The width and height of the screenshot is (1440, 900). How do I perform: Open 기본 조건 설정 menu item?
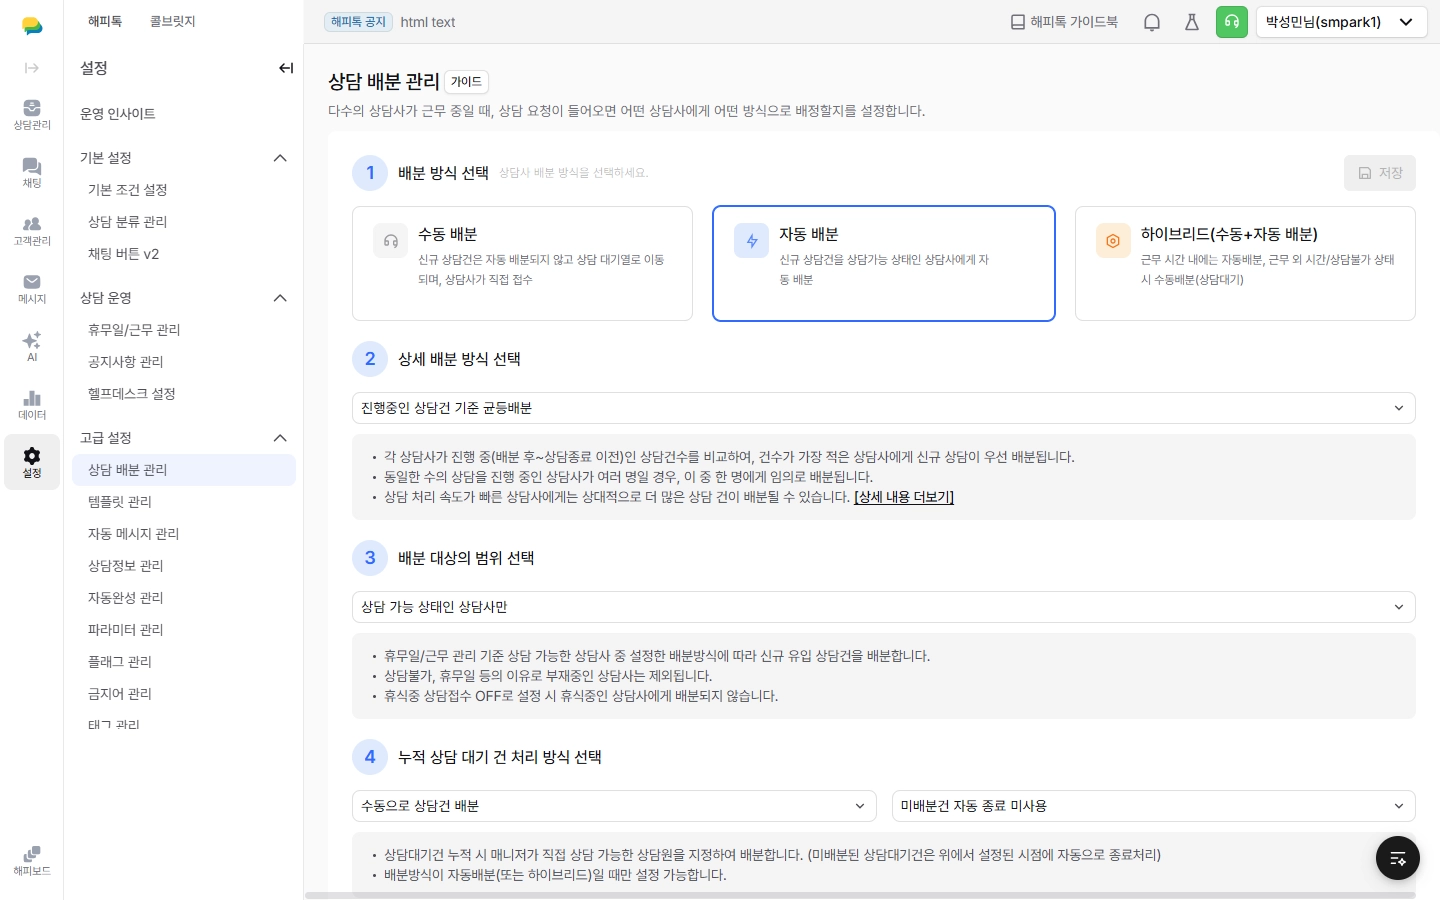tap(184, 190)
